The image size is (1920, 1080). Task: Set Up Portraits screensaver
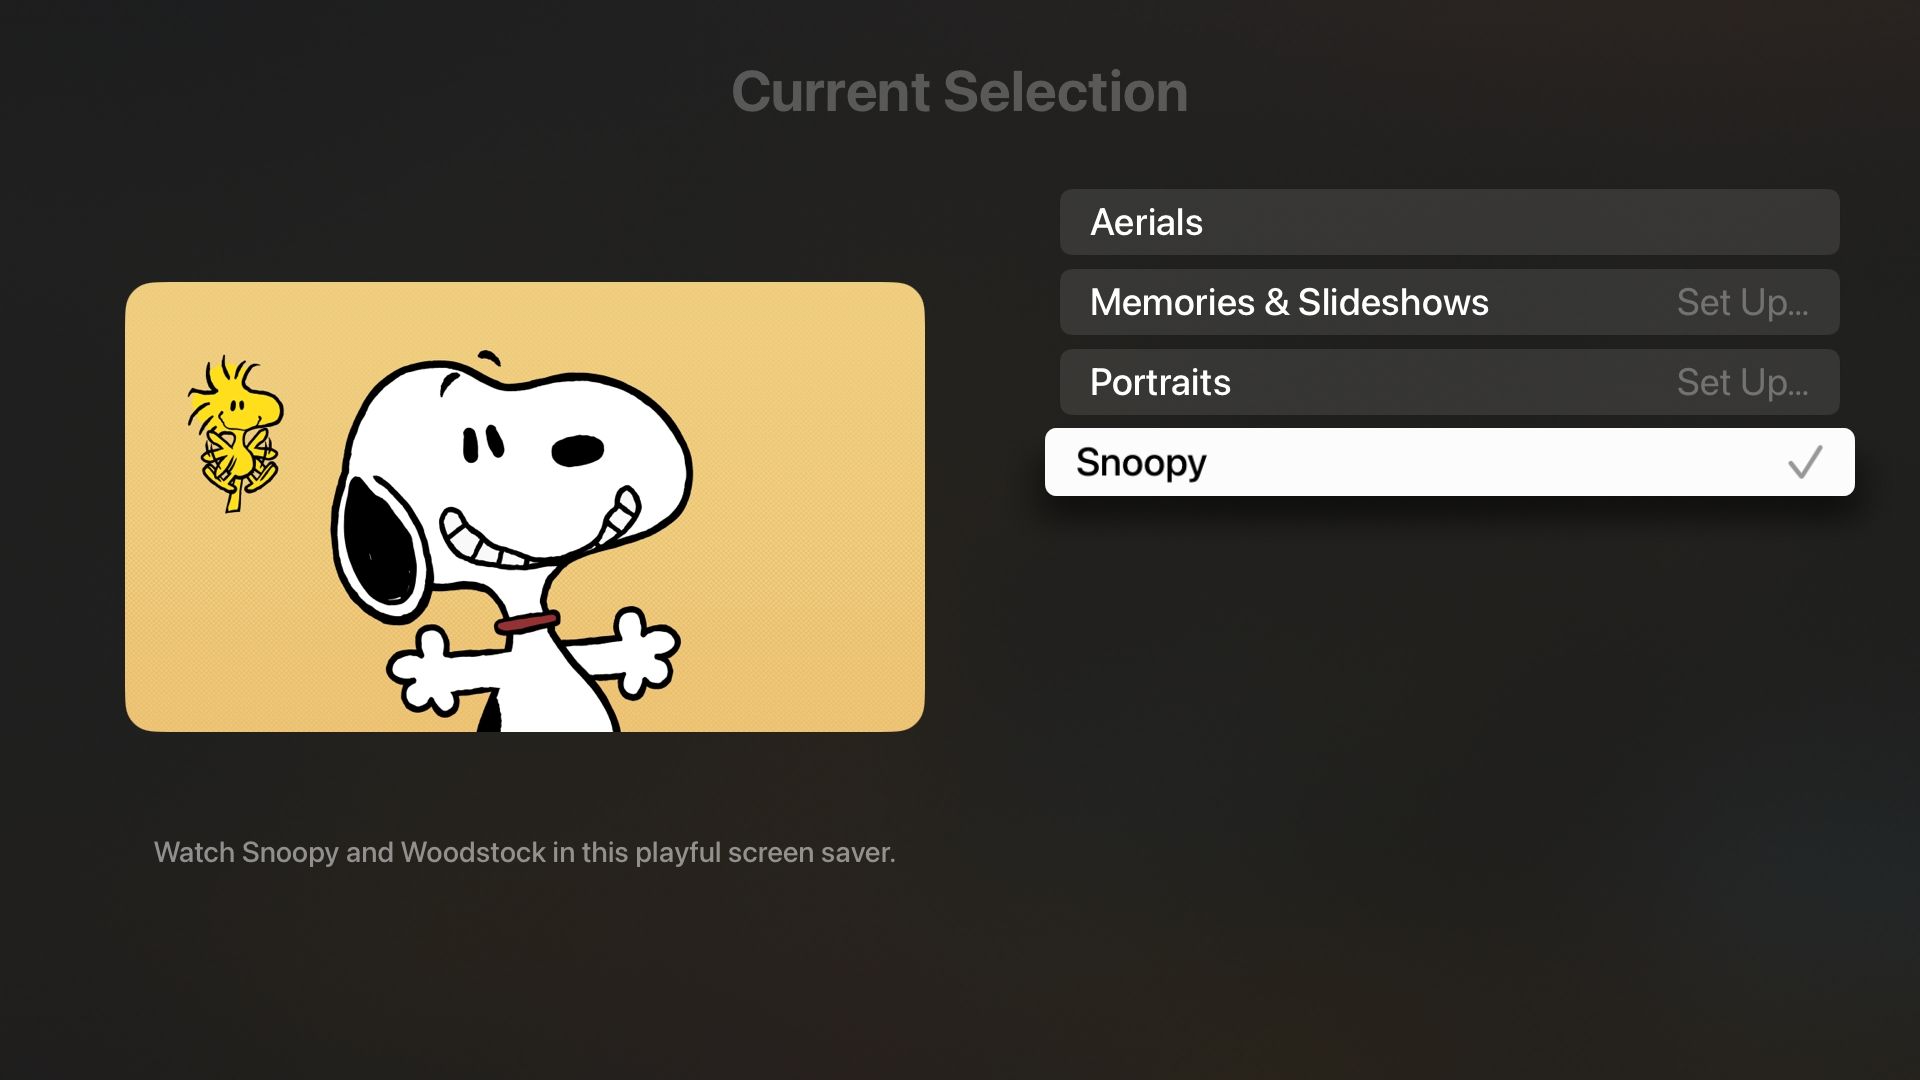(x=1743, y=381)
